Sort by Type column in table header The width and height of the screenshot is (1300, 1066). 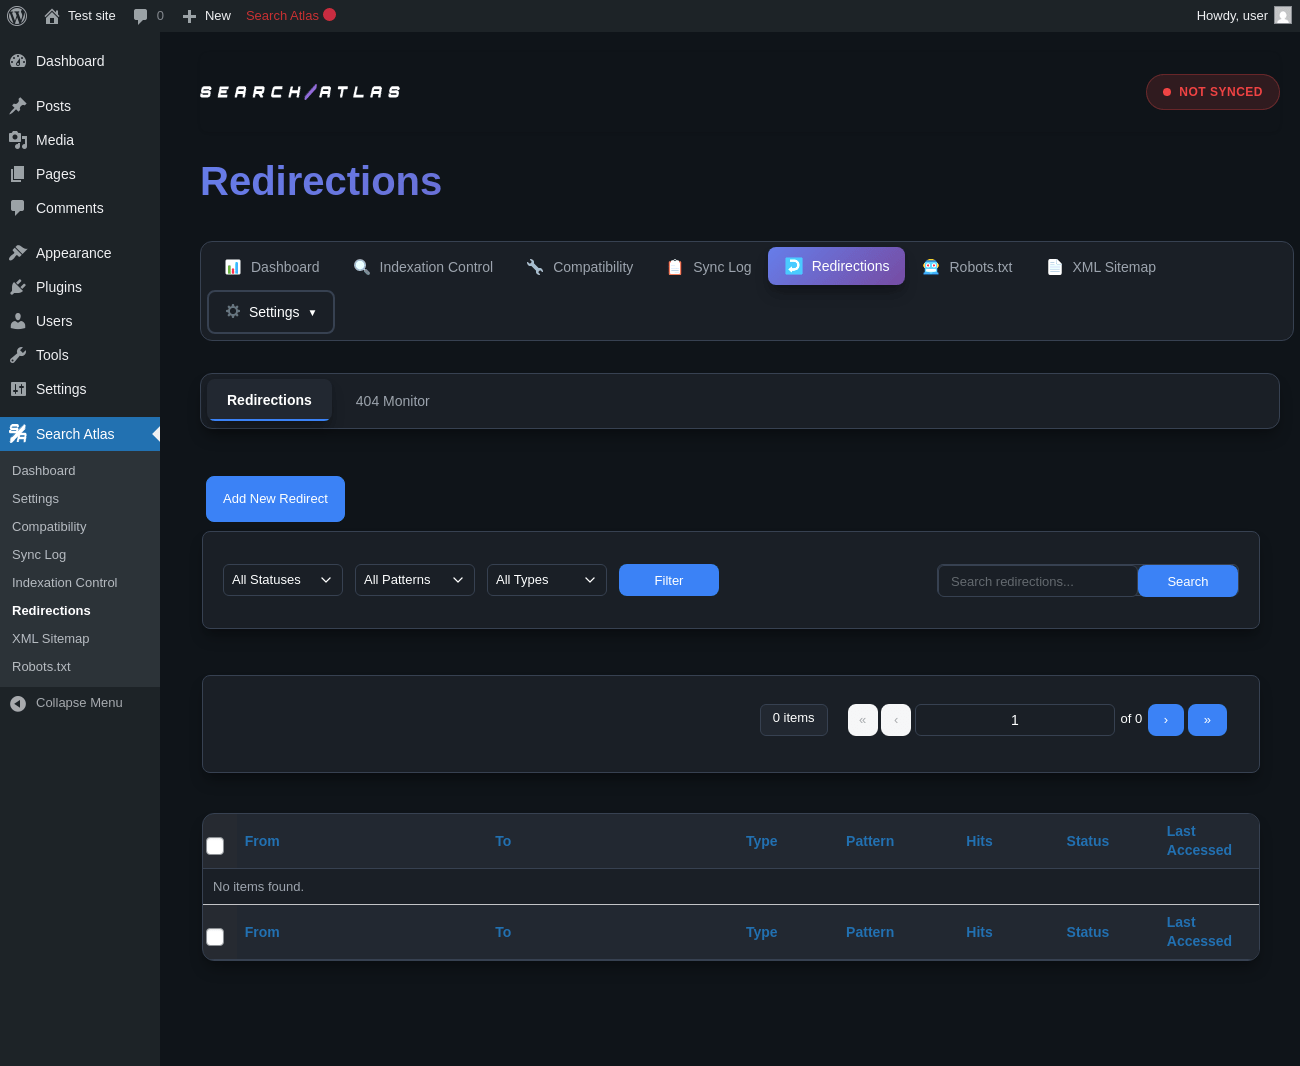[762, 841]
